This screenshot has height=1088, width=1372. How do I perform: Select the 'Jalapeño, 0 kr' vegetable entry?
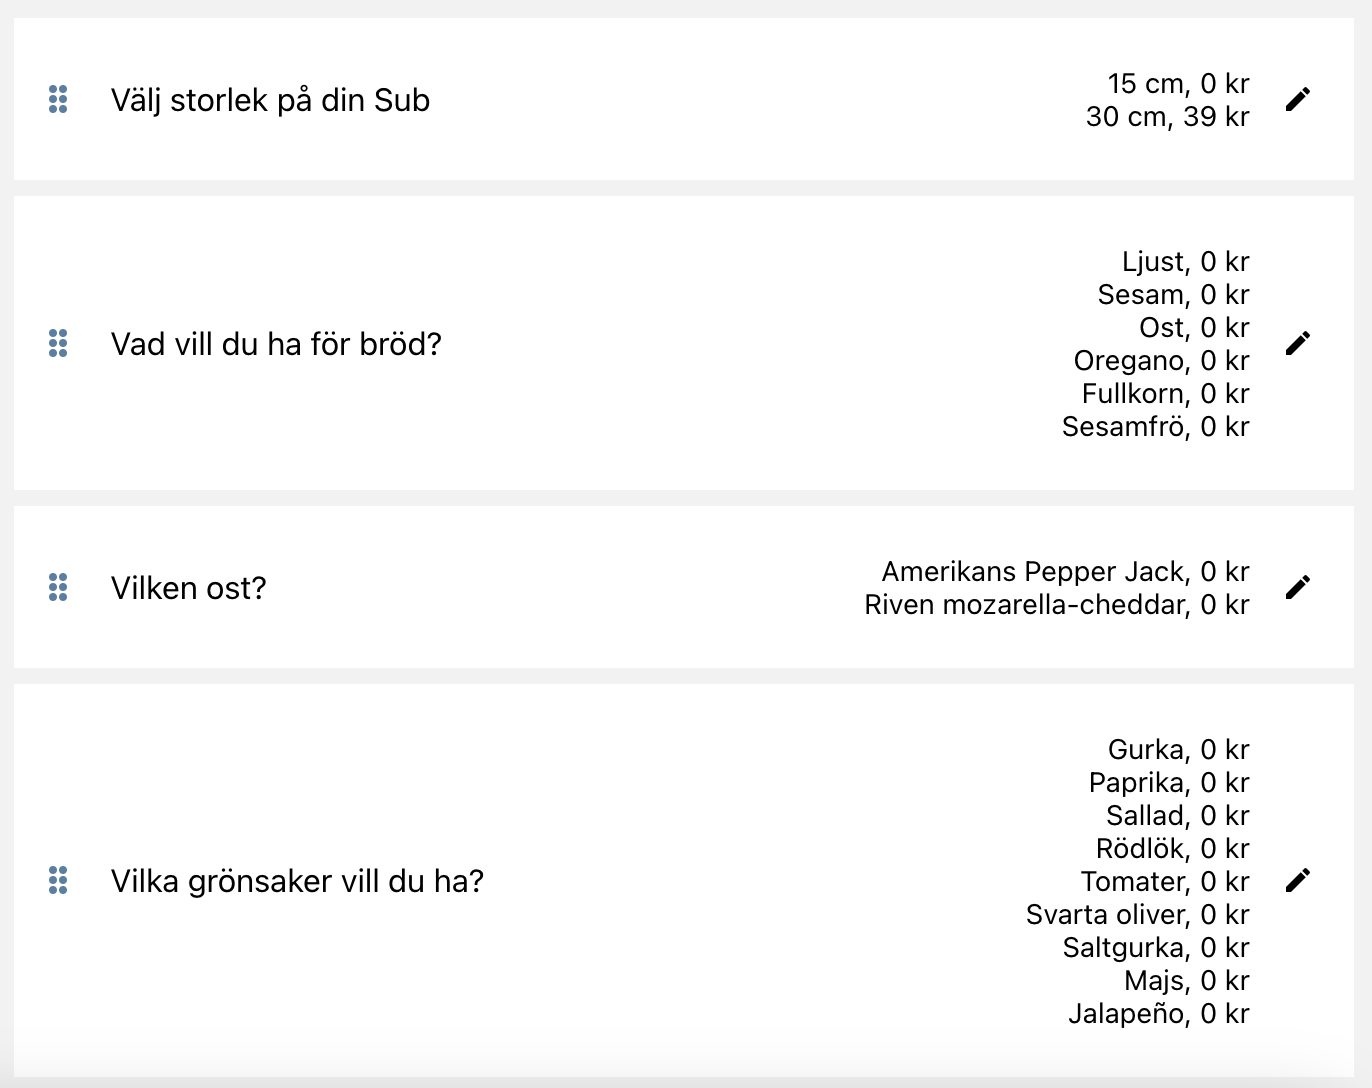pos(1159,1014)
